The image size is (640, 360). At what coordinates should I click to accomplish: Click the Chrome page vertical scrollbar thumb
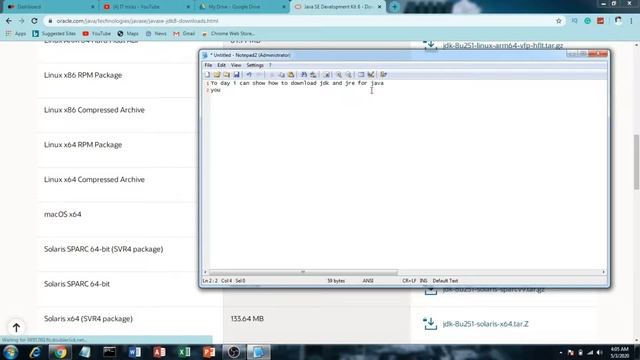636,162
